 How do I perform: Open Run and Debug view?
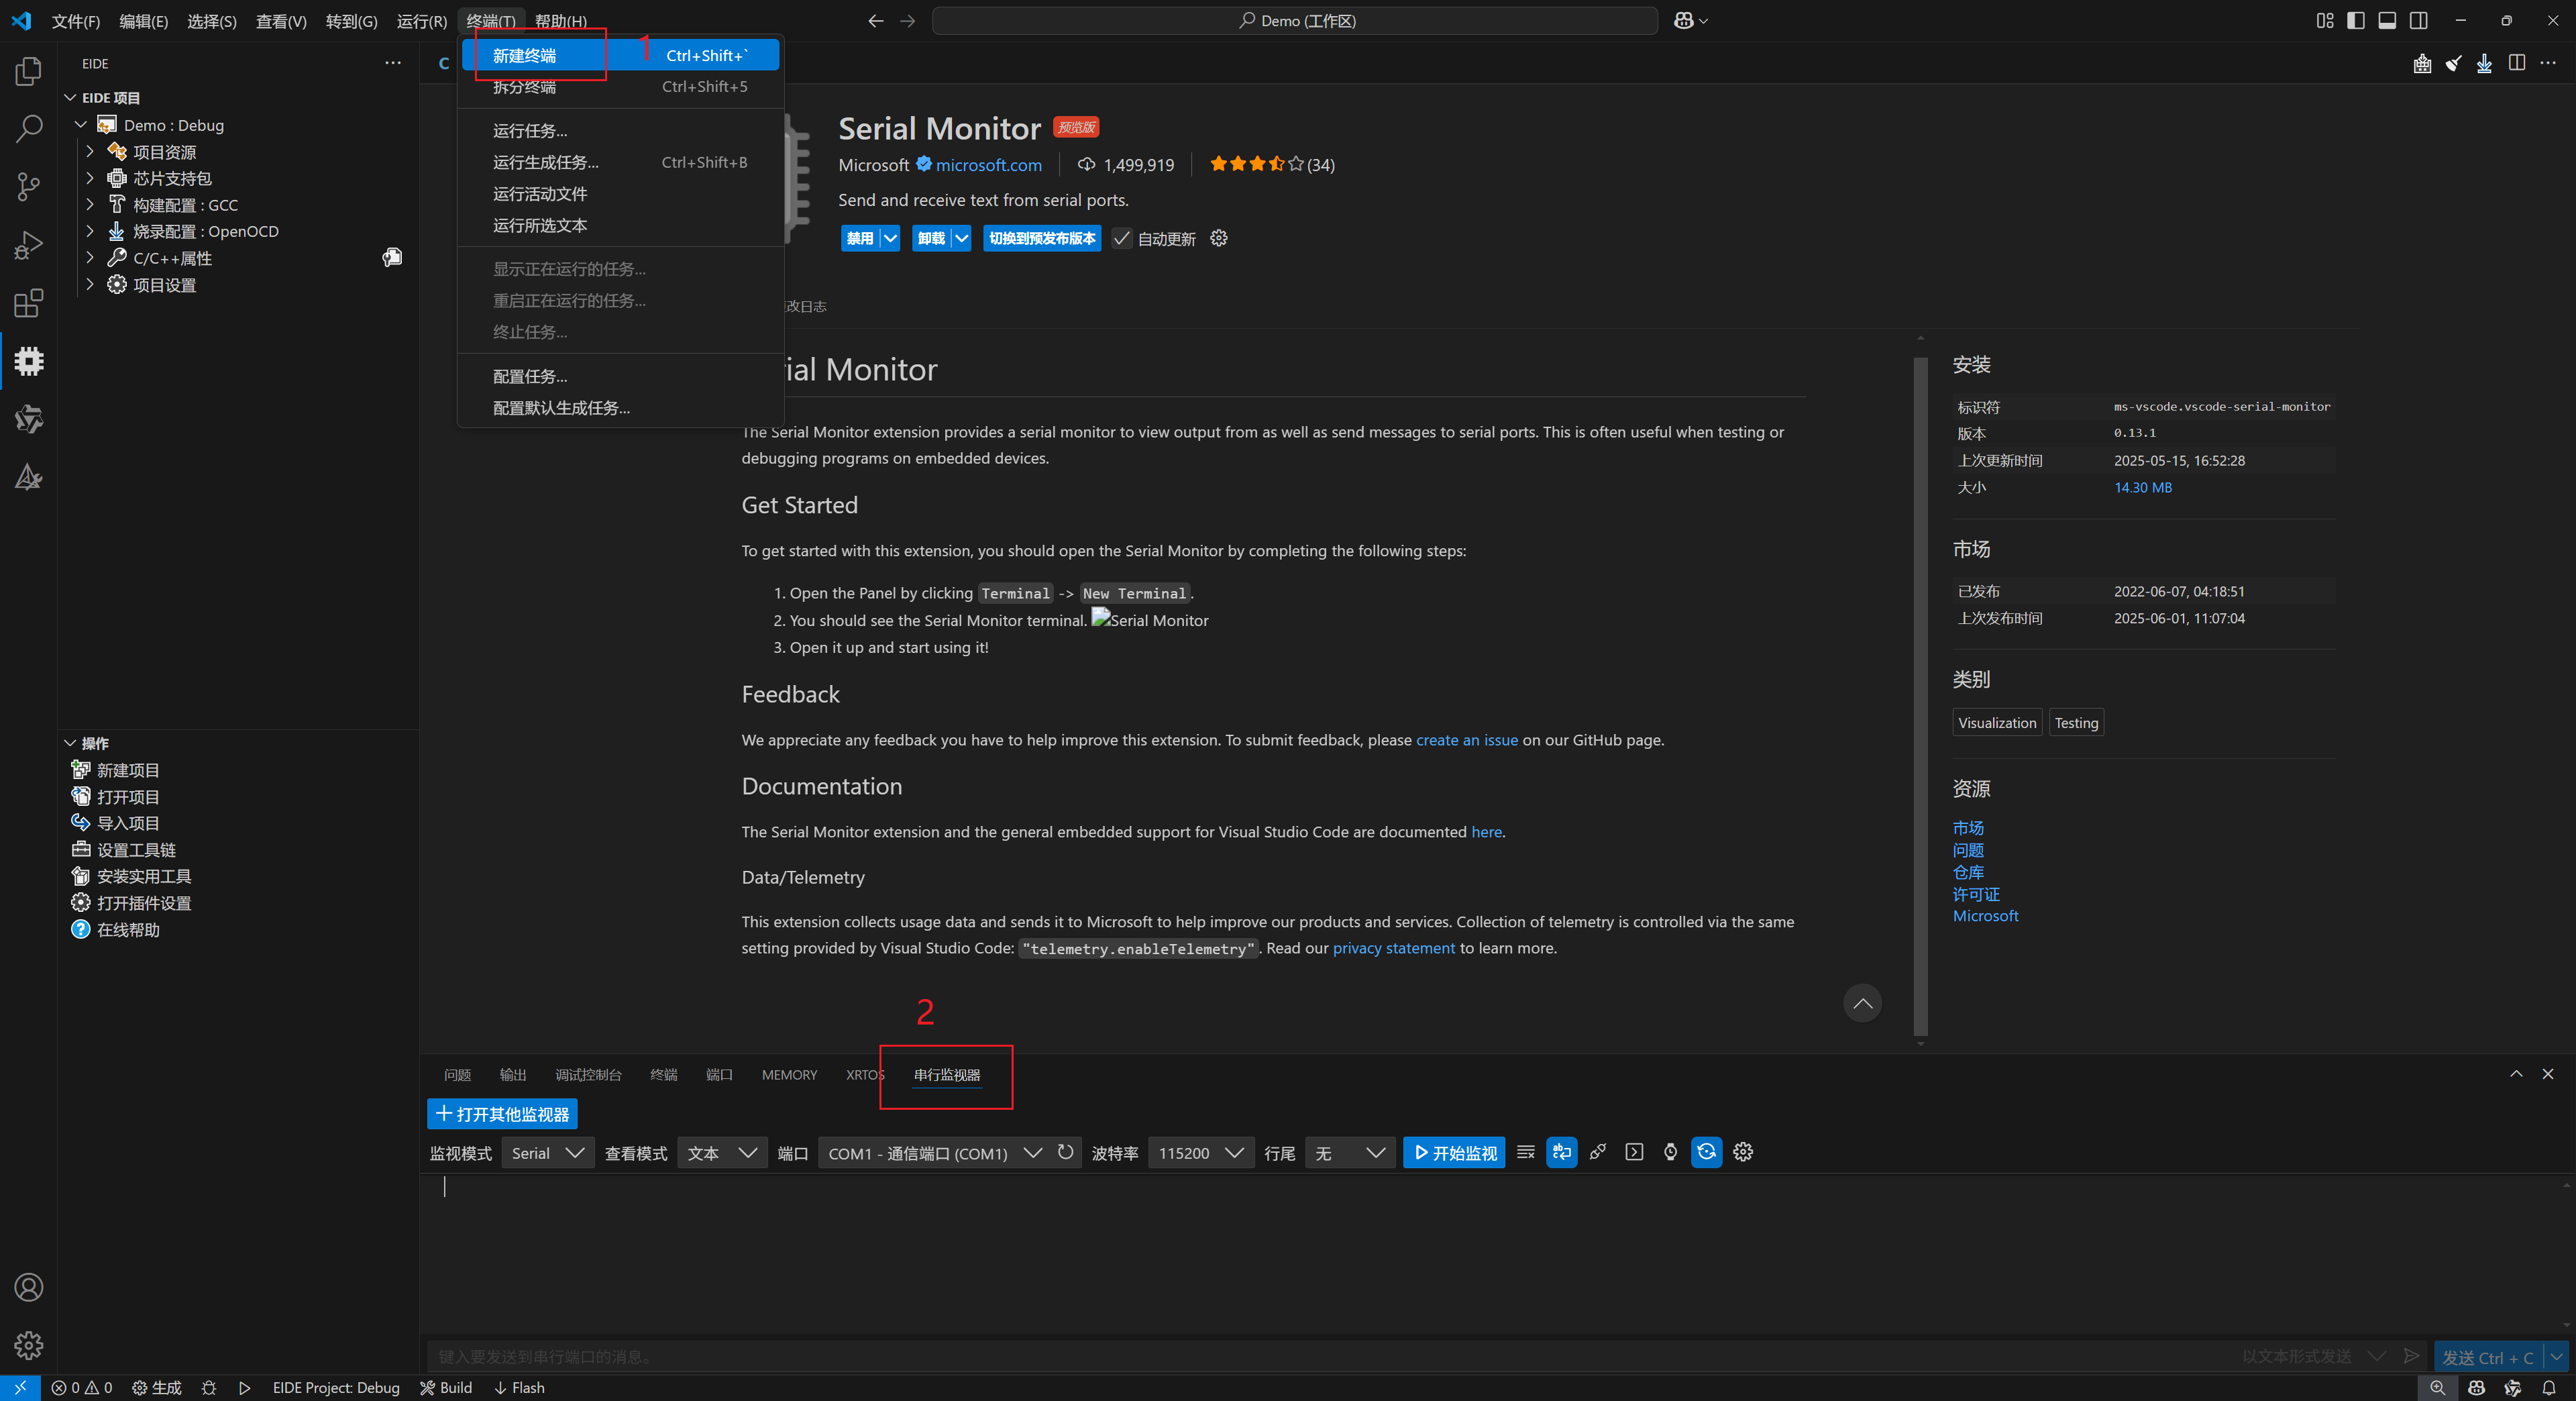(29, 245)
